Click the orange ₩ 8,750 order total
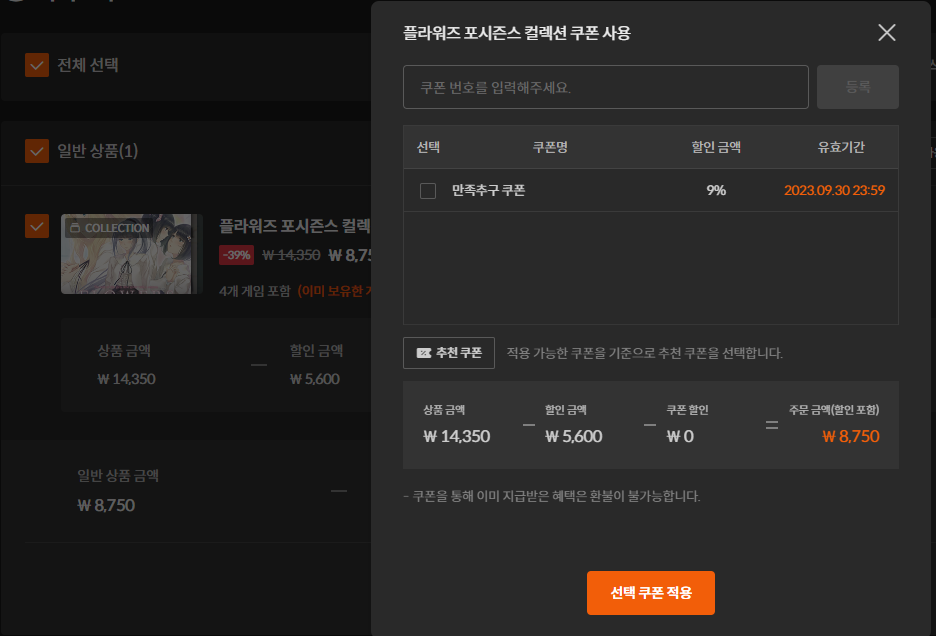Screen dimensions: 936x636 [850, 436]
